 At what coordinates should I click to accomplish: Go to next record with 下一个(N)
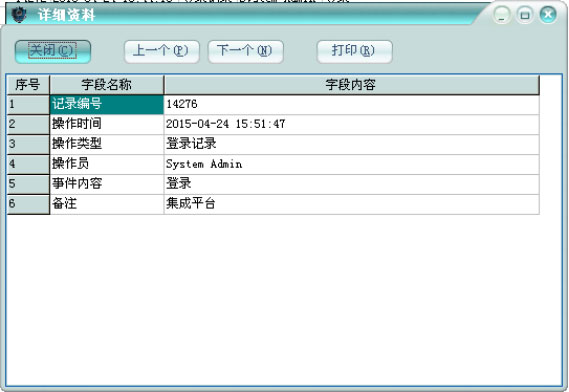tap(246, 52)
